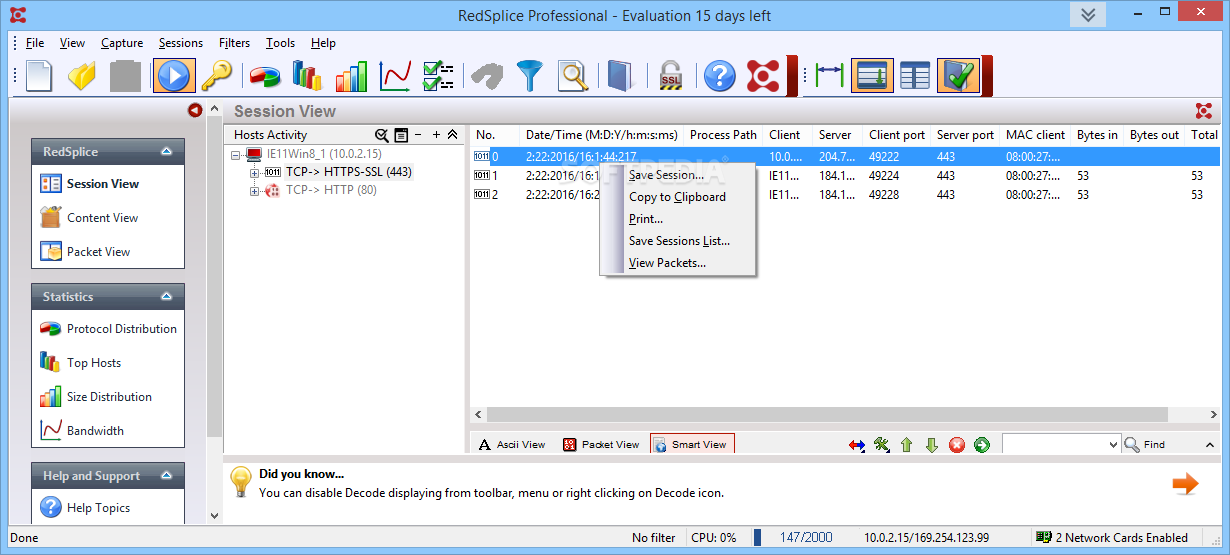The image size is (1230, 555).
Task: Click the golden key toolbar icon
Action: click(x=217, y=76)
